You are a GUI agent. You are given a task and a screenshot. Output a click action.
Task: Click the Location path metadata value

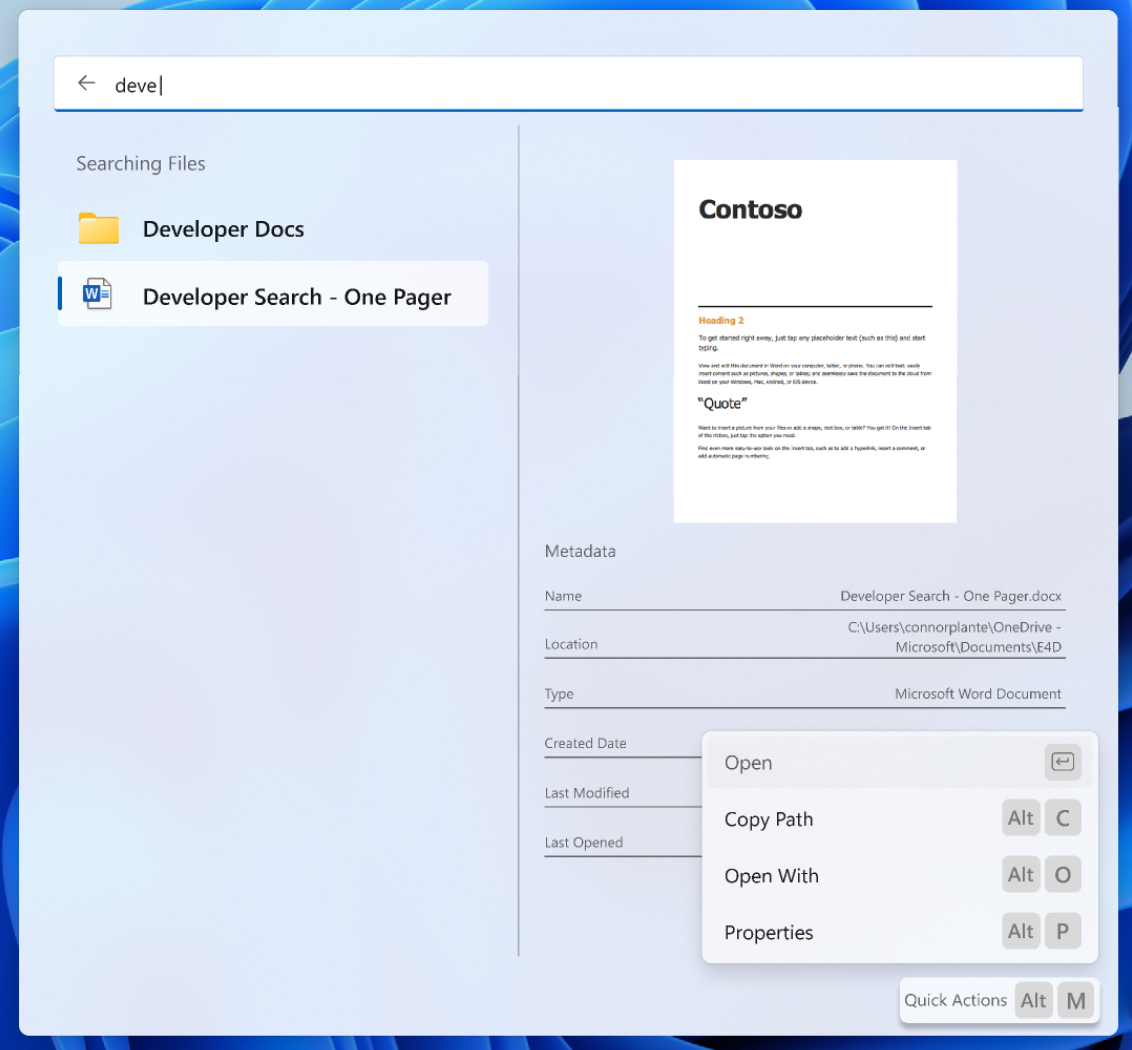[x=954, y=637]
